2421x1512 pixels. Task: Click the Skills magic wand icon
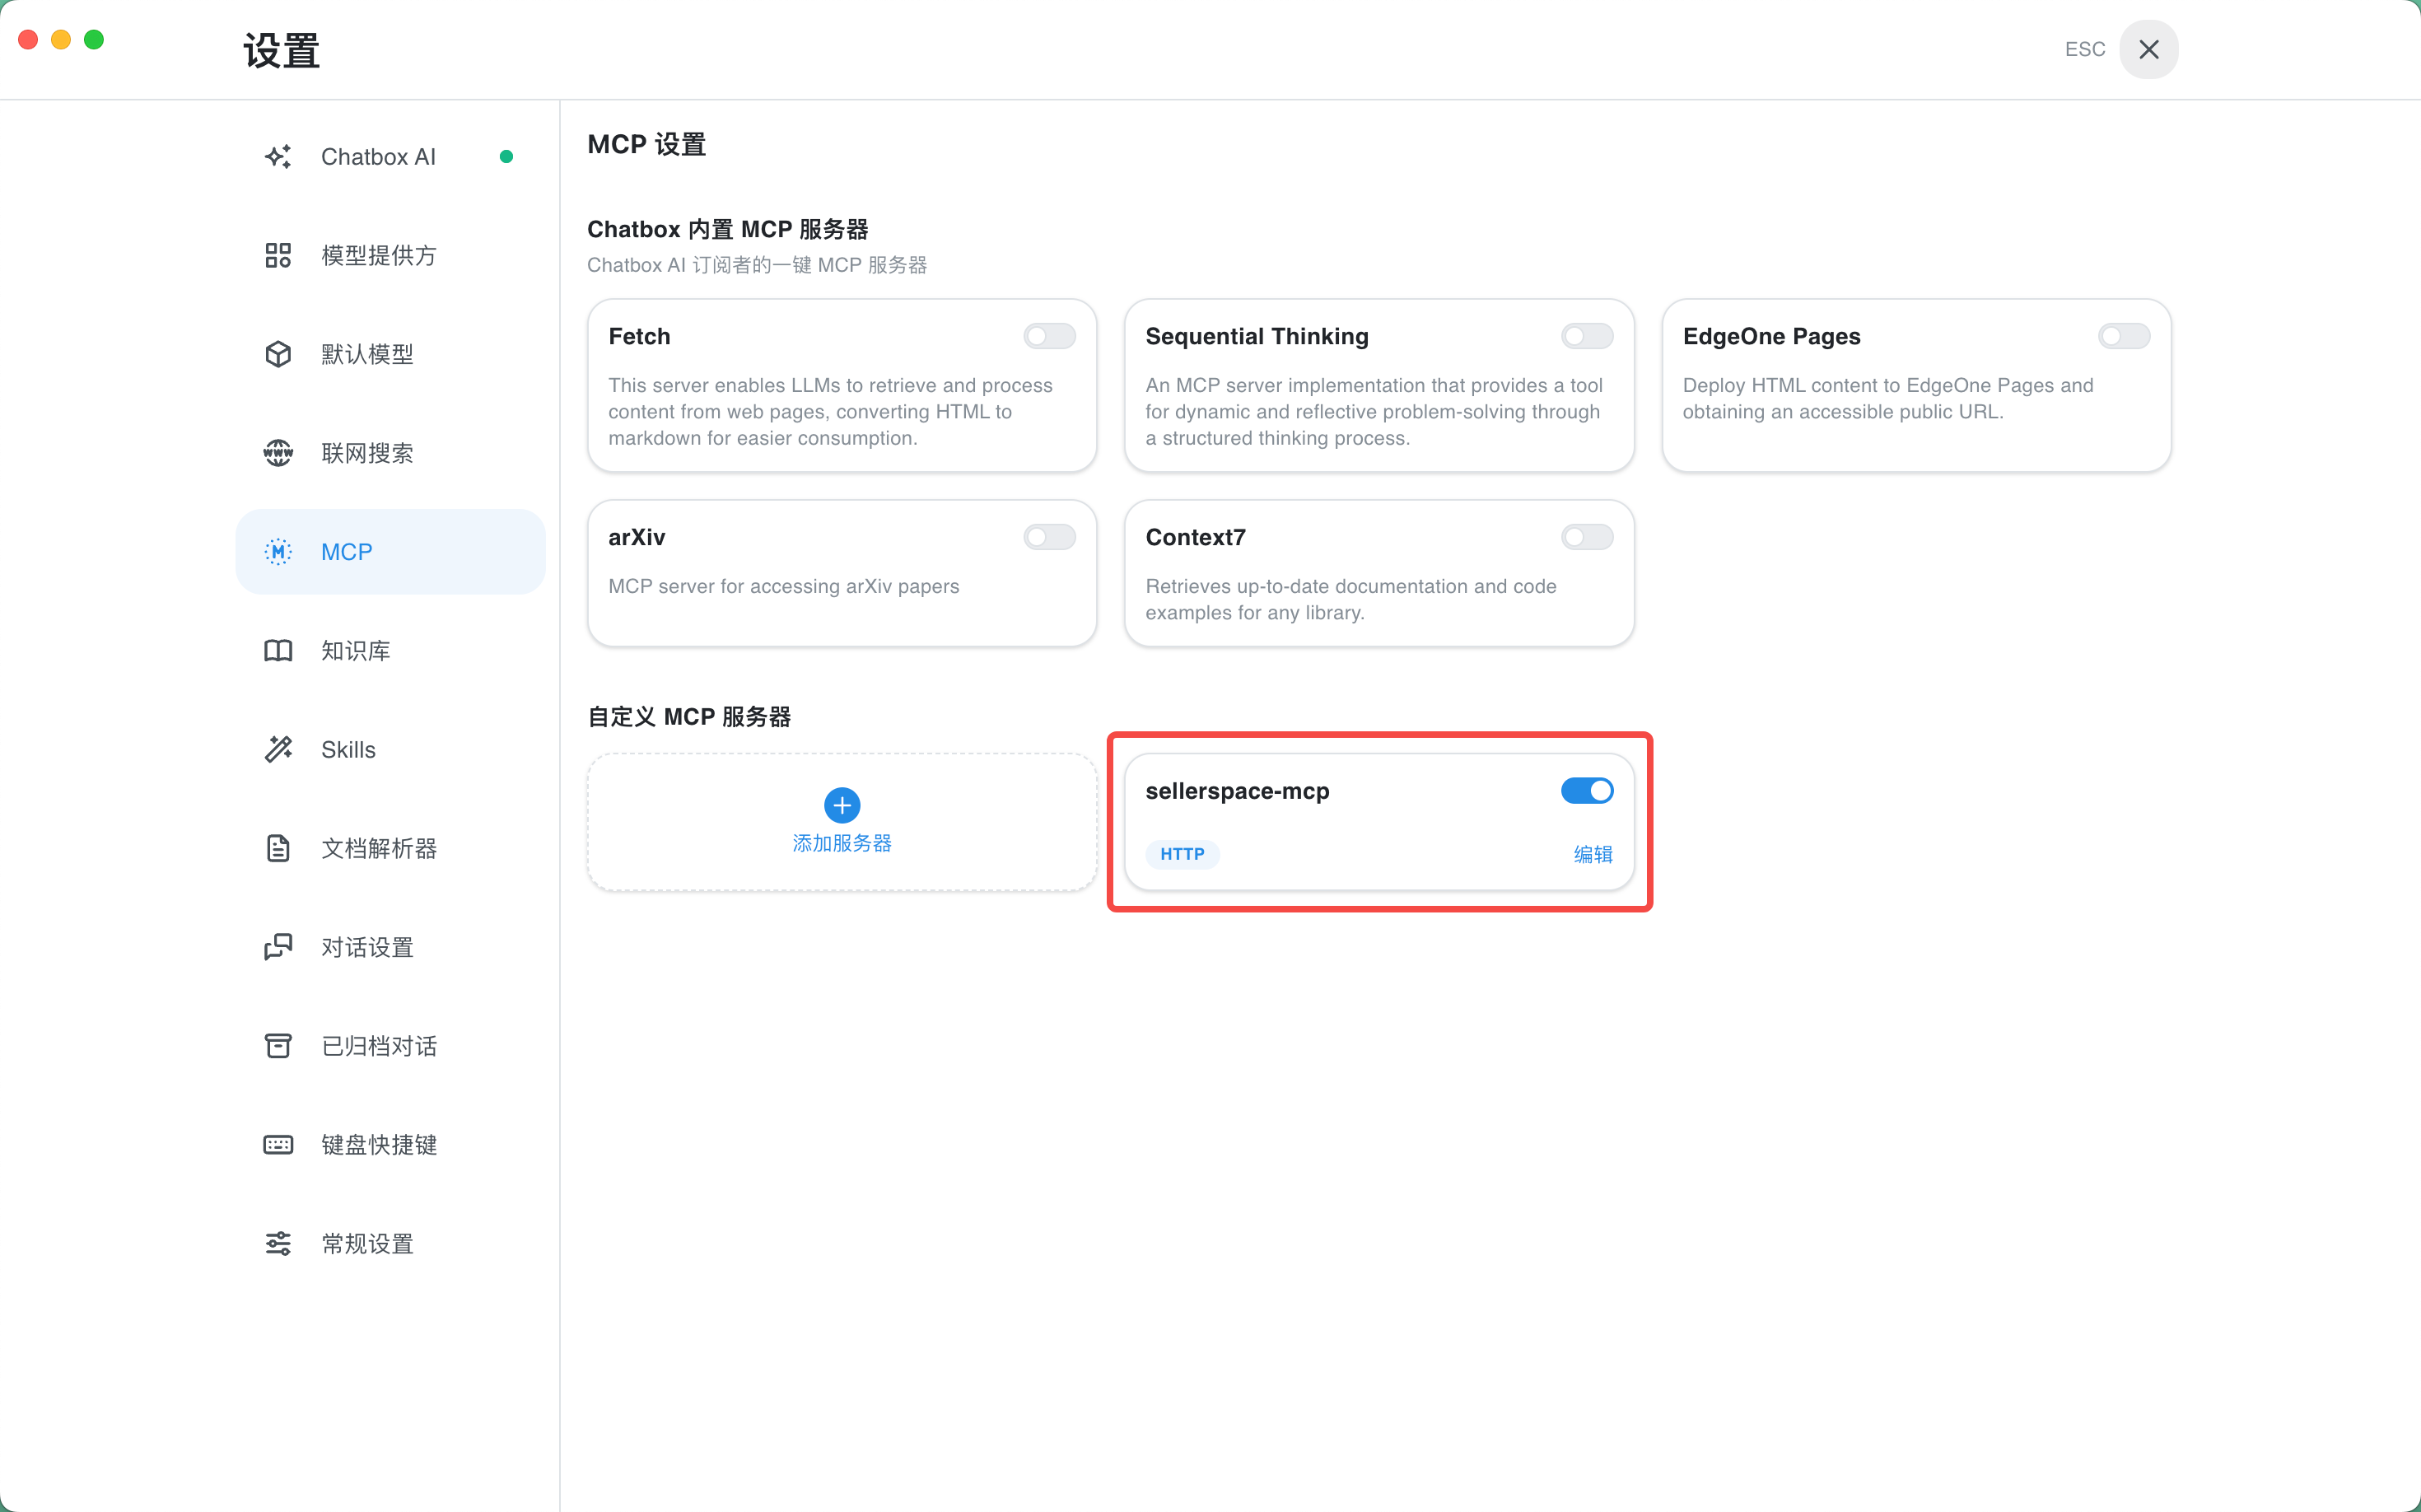point(278,750)
